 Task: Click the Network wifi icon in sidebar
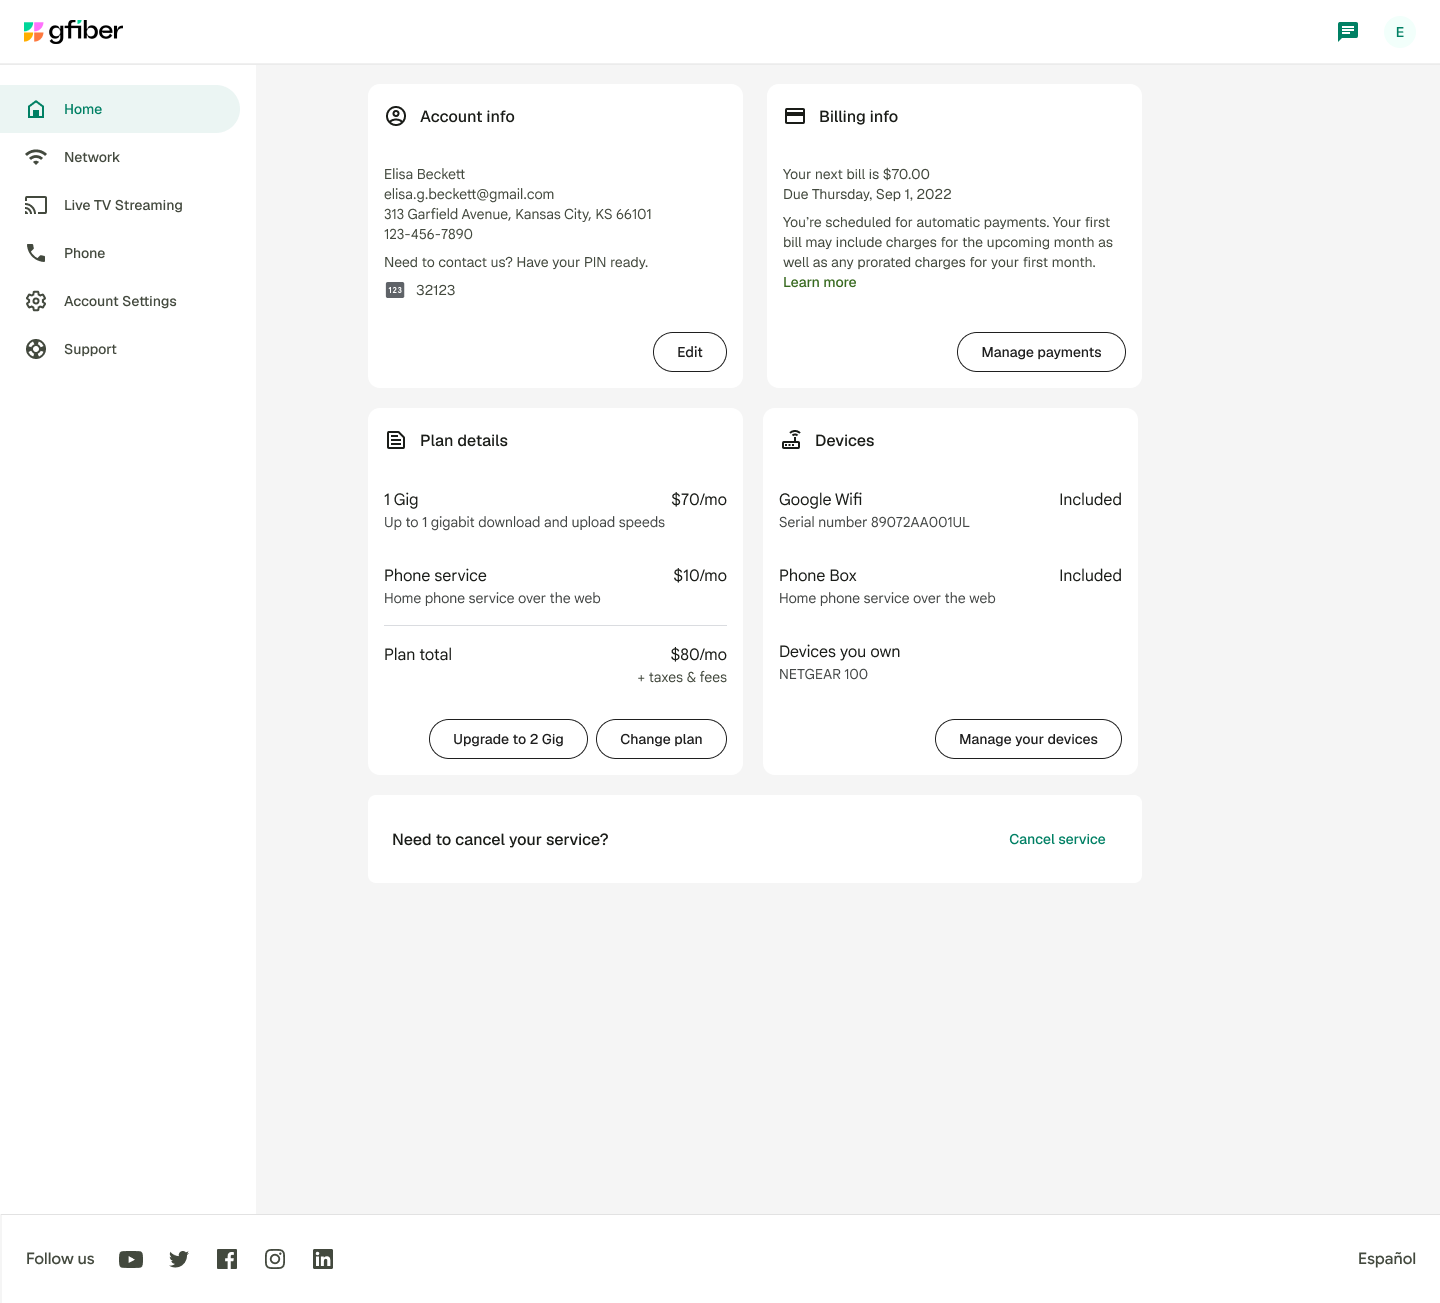(x=36, y=157)
